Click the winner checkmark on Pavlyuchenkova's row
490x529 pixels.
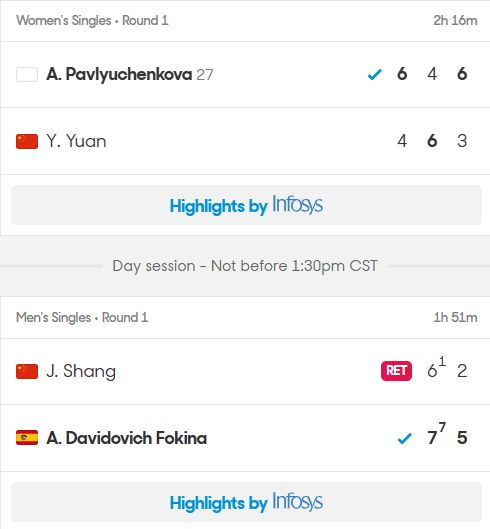375,74
